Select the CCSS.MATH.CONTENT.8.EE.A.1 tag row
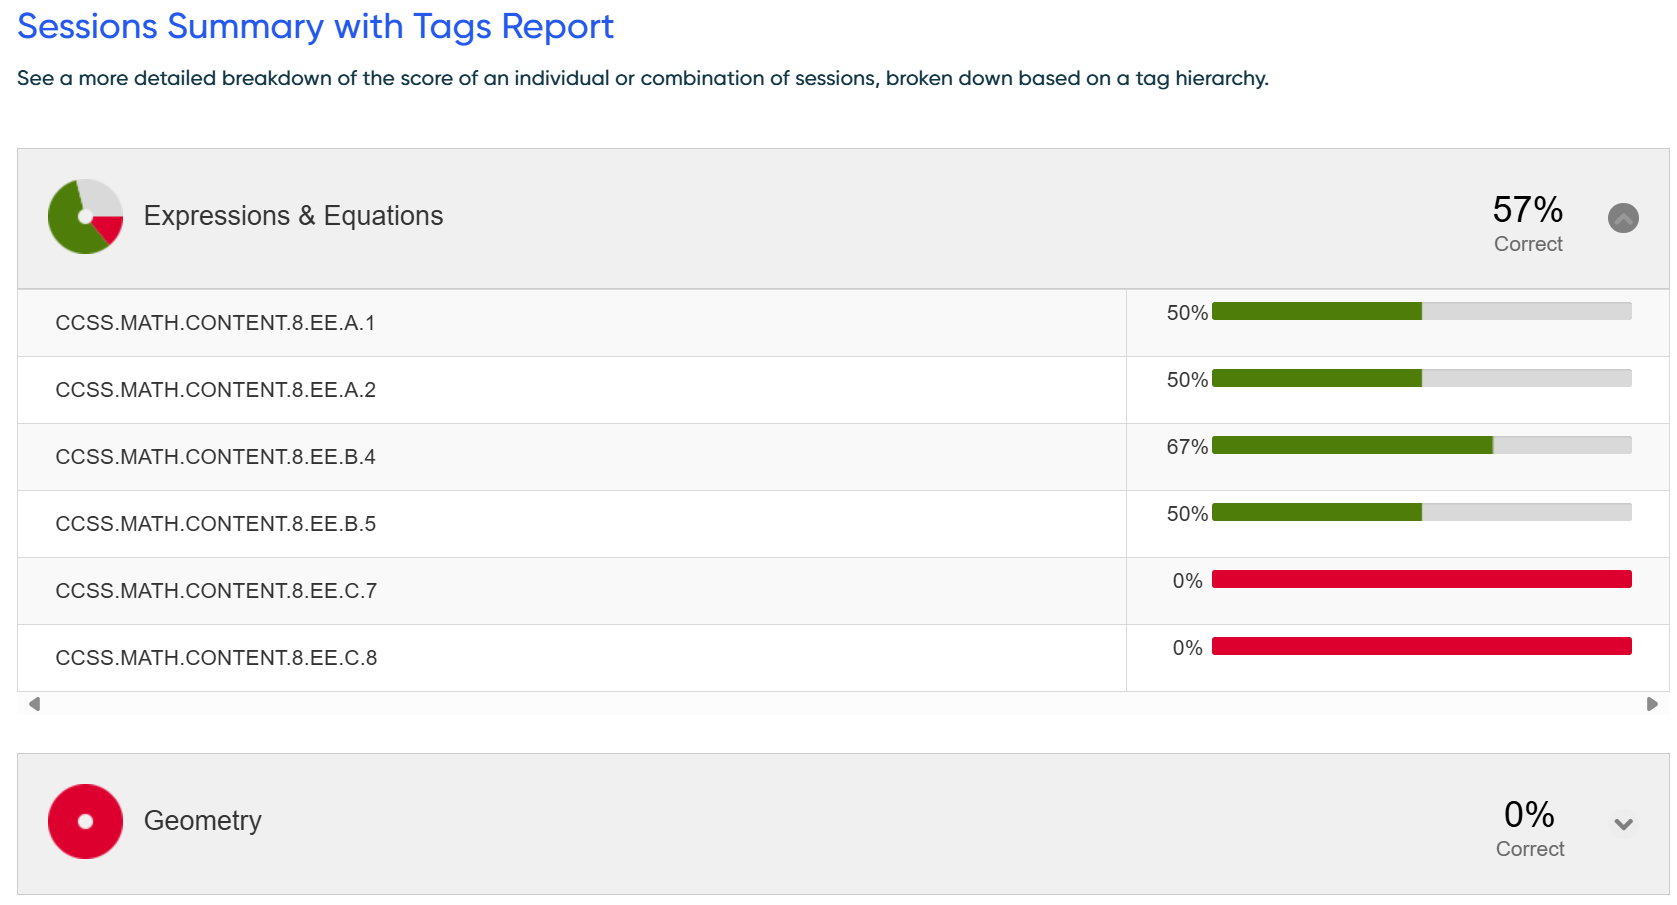 tap(215, 323)
